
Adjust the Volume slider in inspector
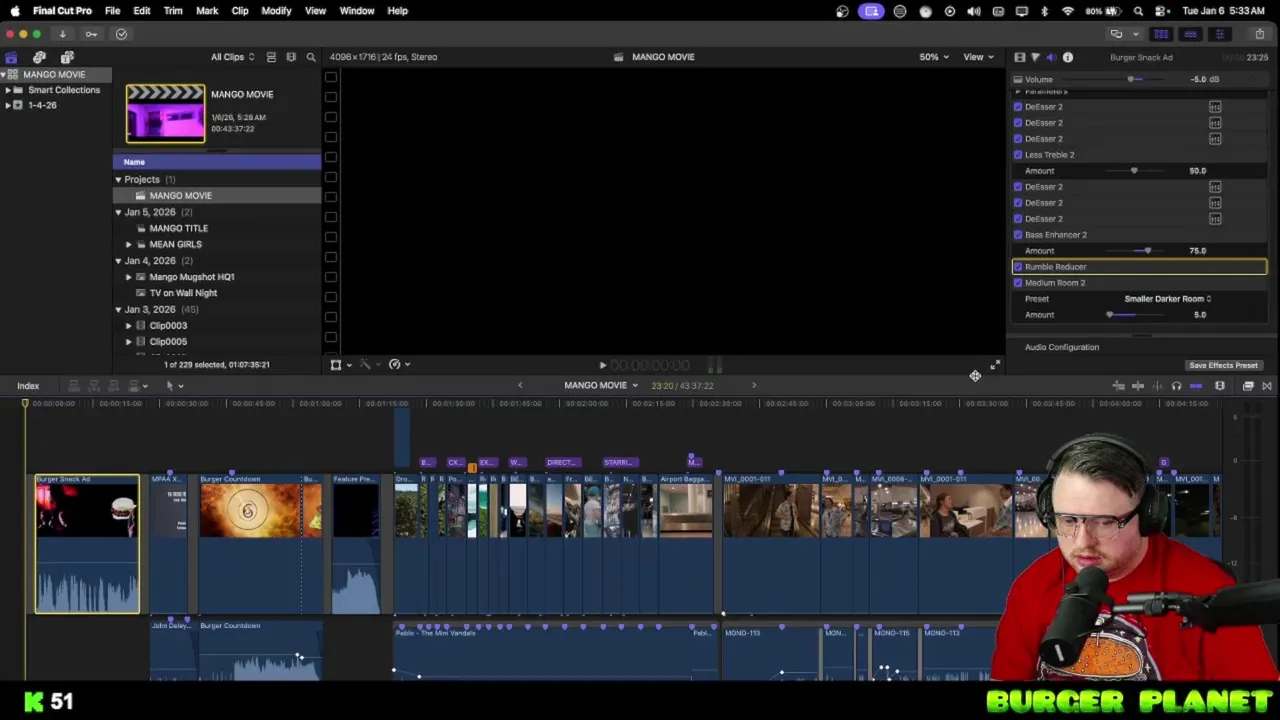coord(1131,79)
